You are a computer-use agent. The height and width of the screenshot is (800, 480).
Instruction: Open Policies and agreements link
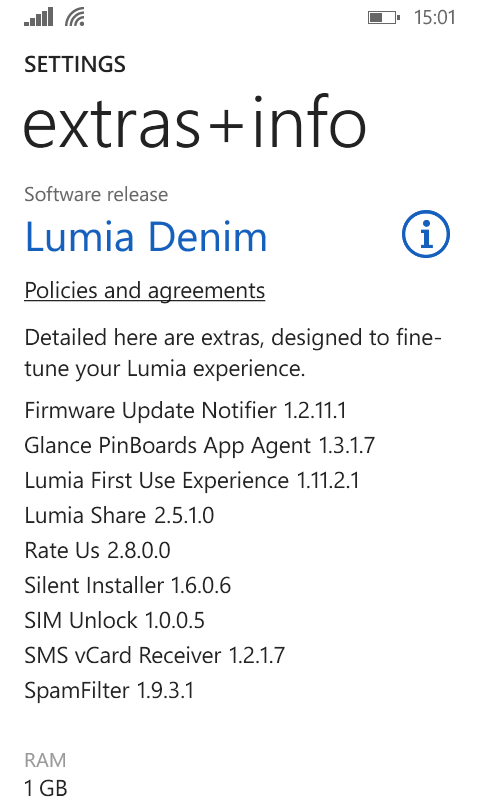coord(145,291)
